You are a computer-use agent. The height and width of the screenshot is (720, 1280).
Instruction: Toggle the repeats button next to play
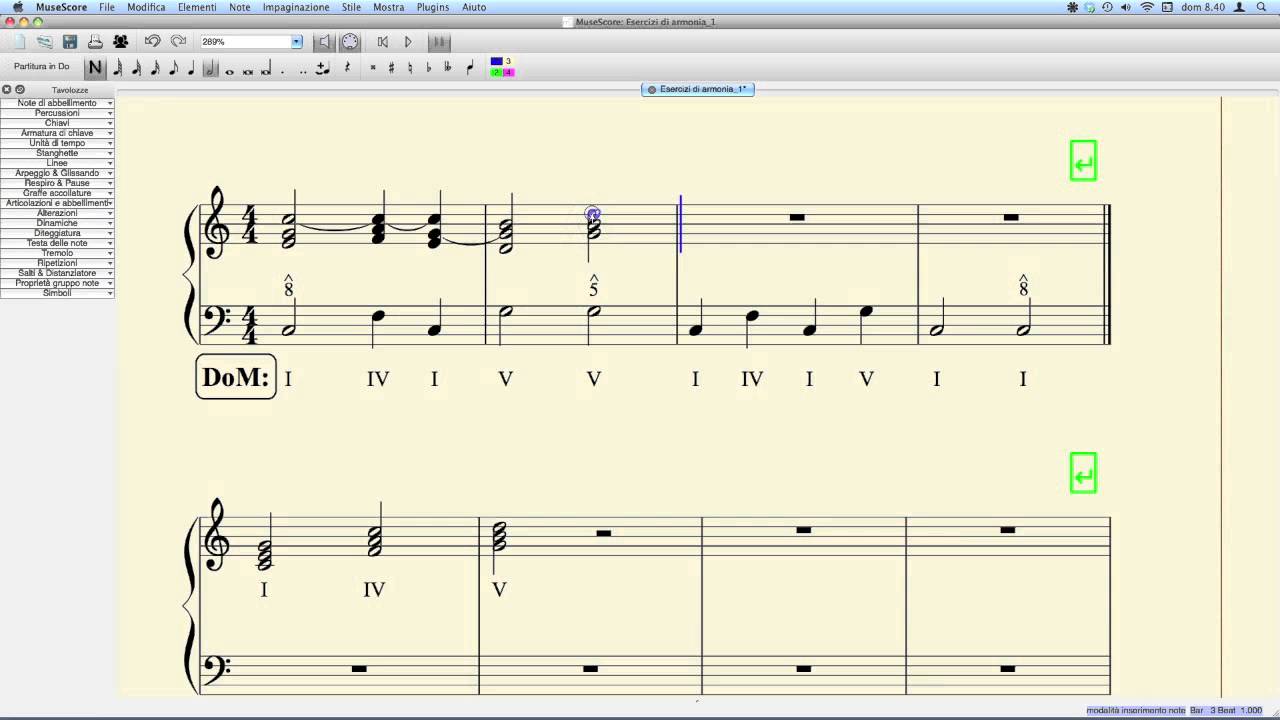click(438, 42)
